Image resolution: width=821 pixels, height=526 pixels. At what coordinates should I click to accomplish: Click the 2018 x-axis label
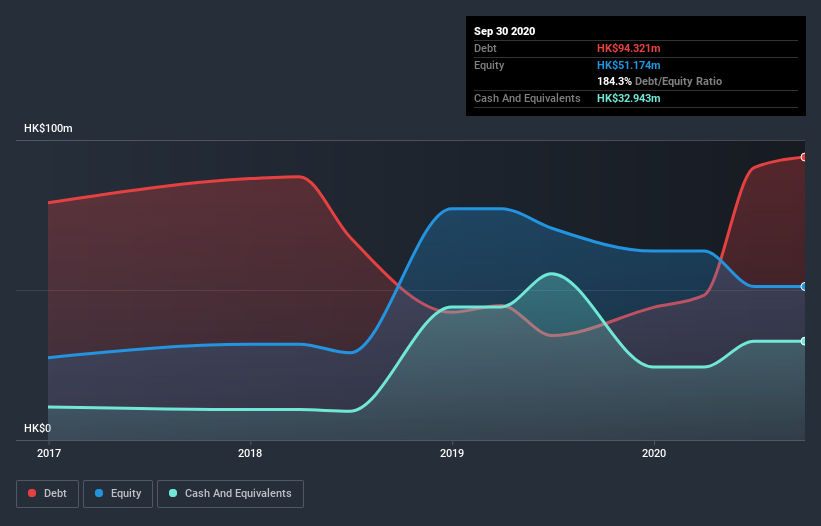(250, 453)
